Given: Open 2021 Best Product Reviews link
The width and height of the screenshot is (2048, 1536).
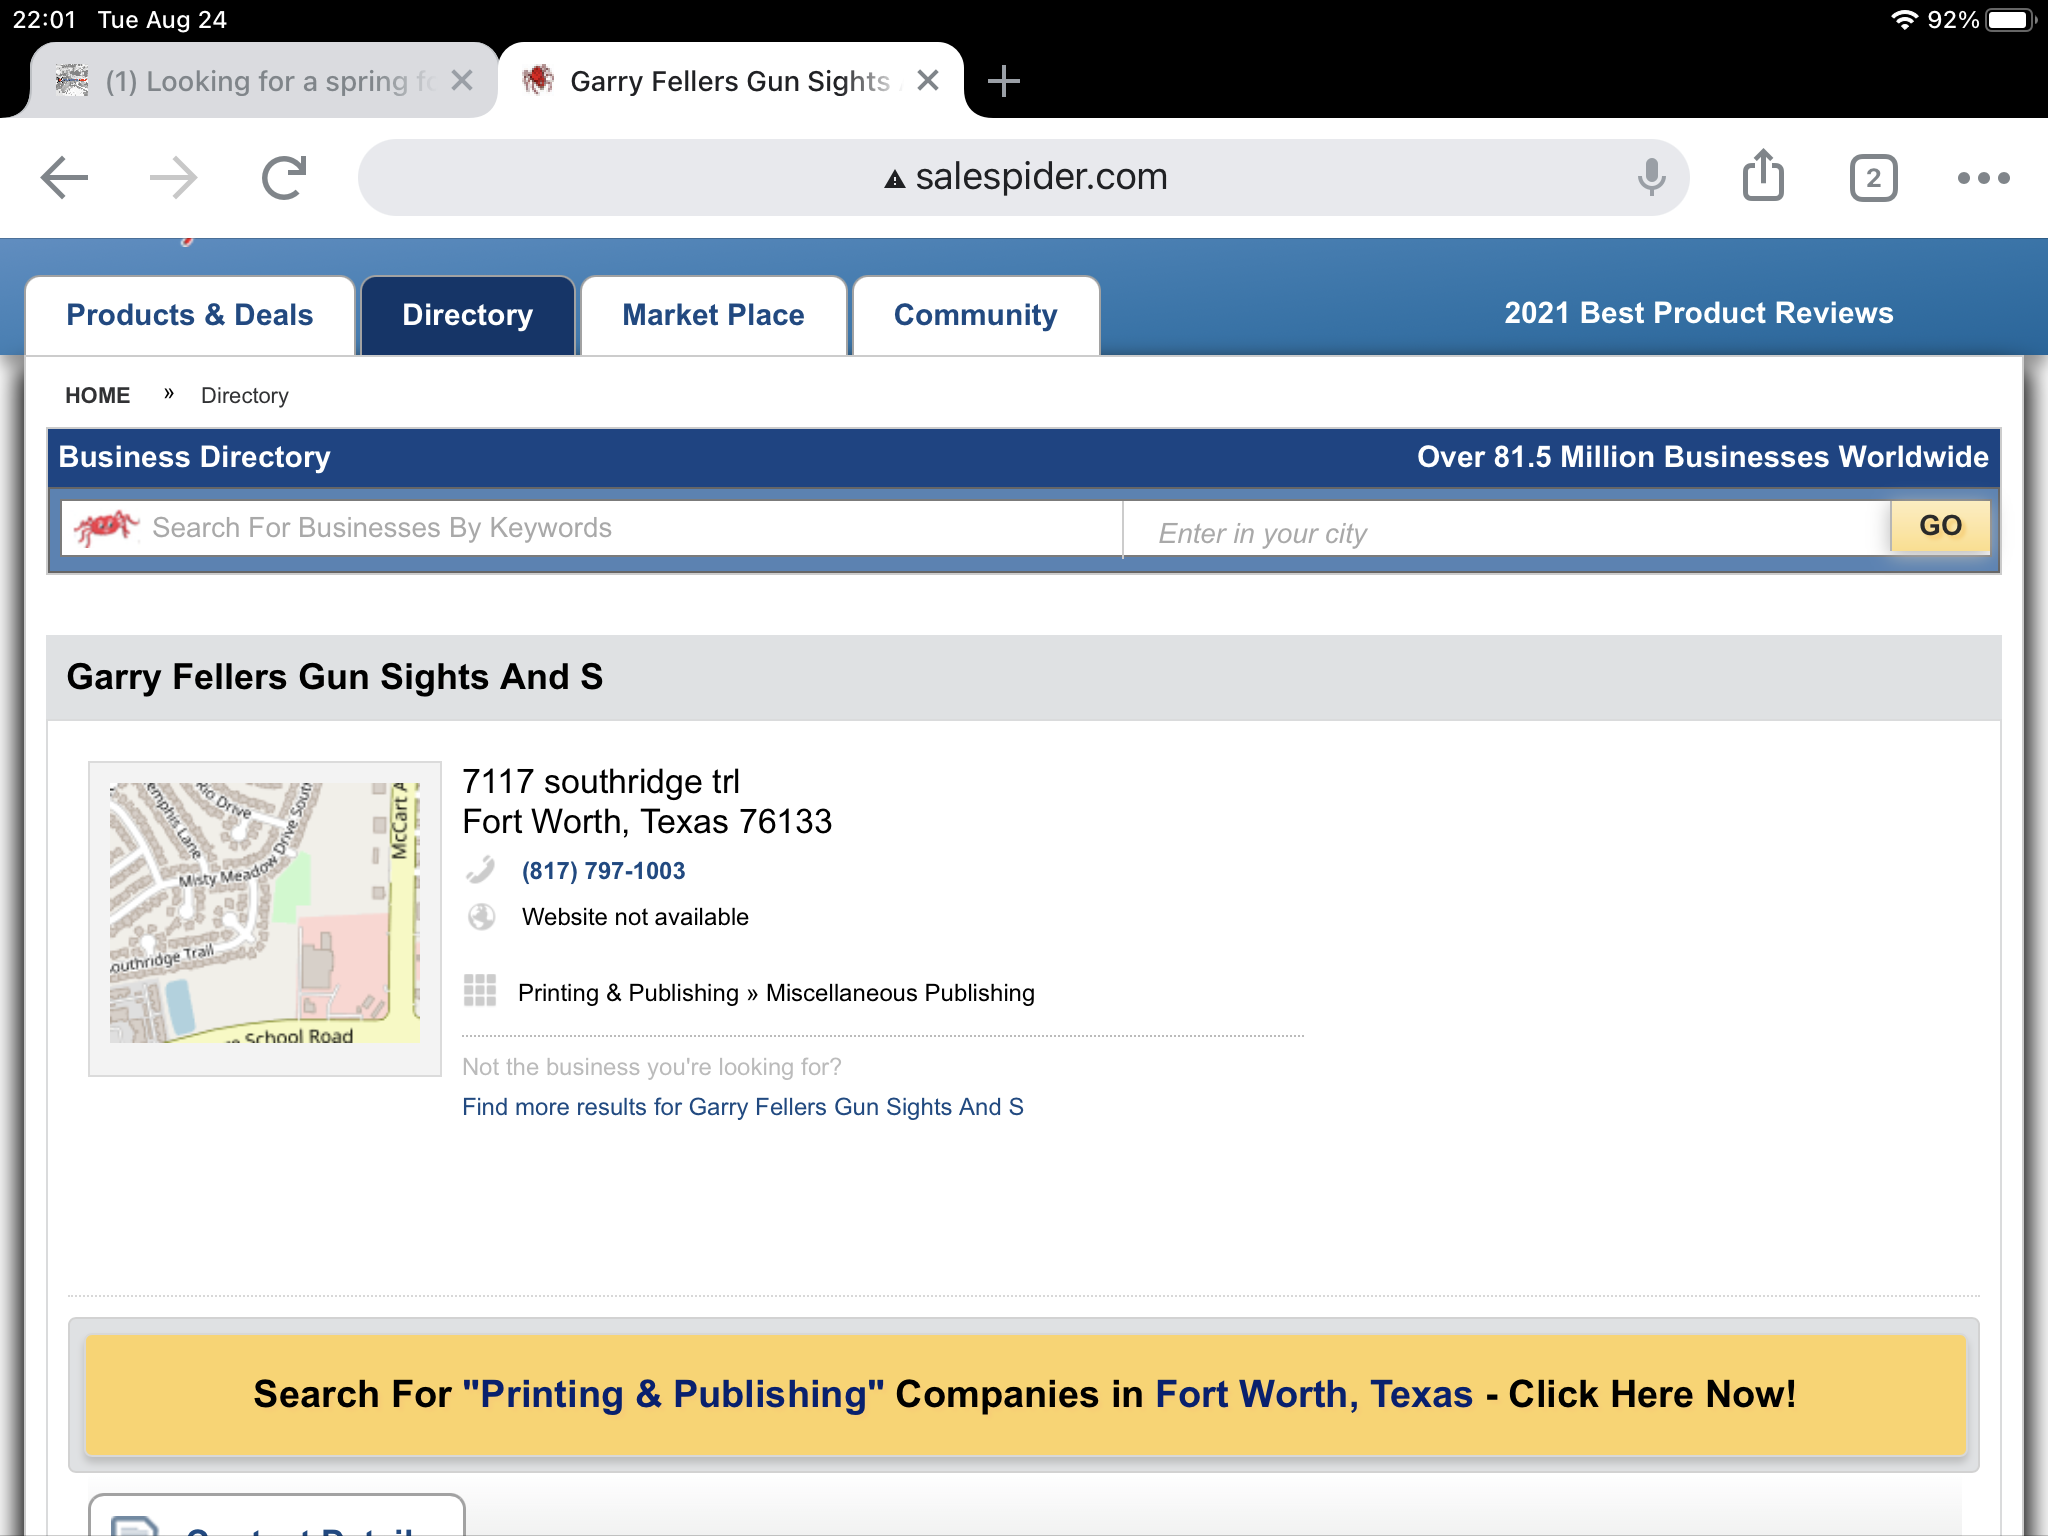Looking at the screenshot, I should click(x=1698, y=313).
